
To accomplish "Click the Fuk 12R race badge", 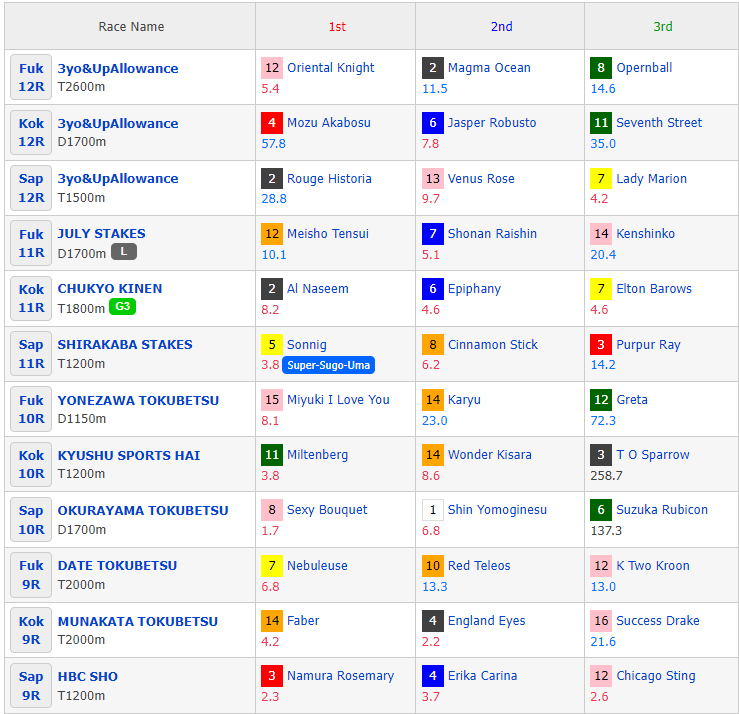I will pyautogui.click(x=31, y=78).
